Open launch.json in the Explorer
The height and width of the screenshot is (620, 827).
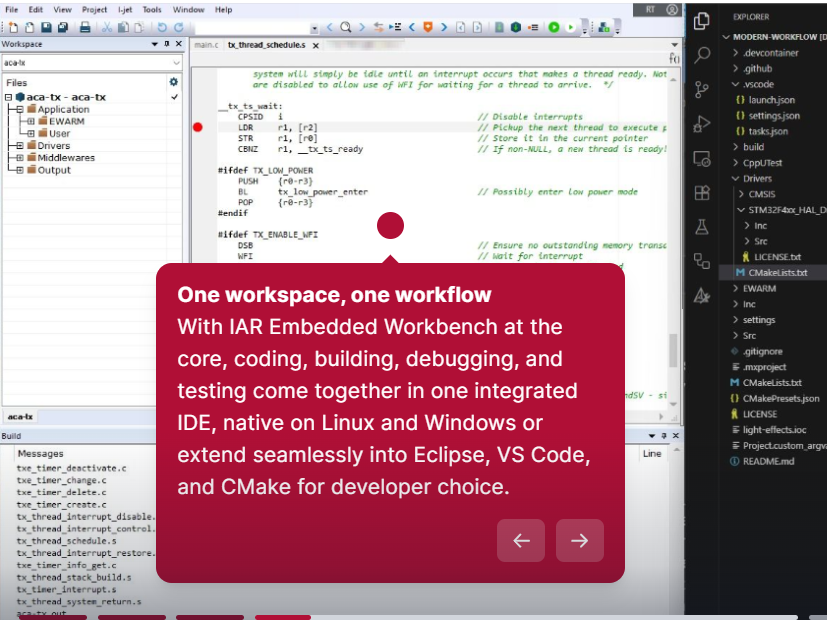point(771,100)
